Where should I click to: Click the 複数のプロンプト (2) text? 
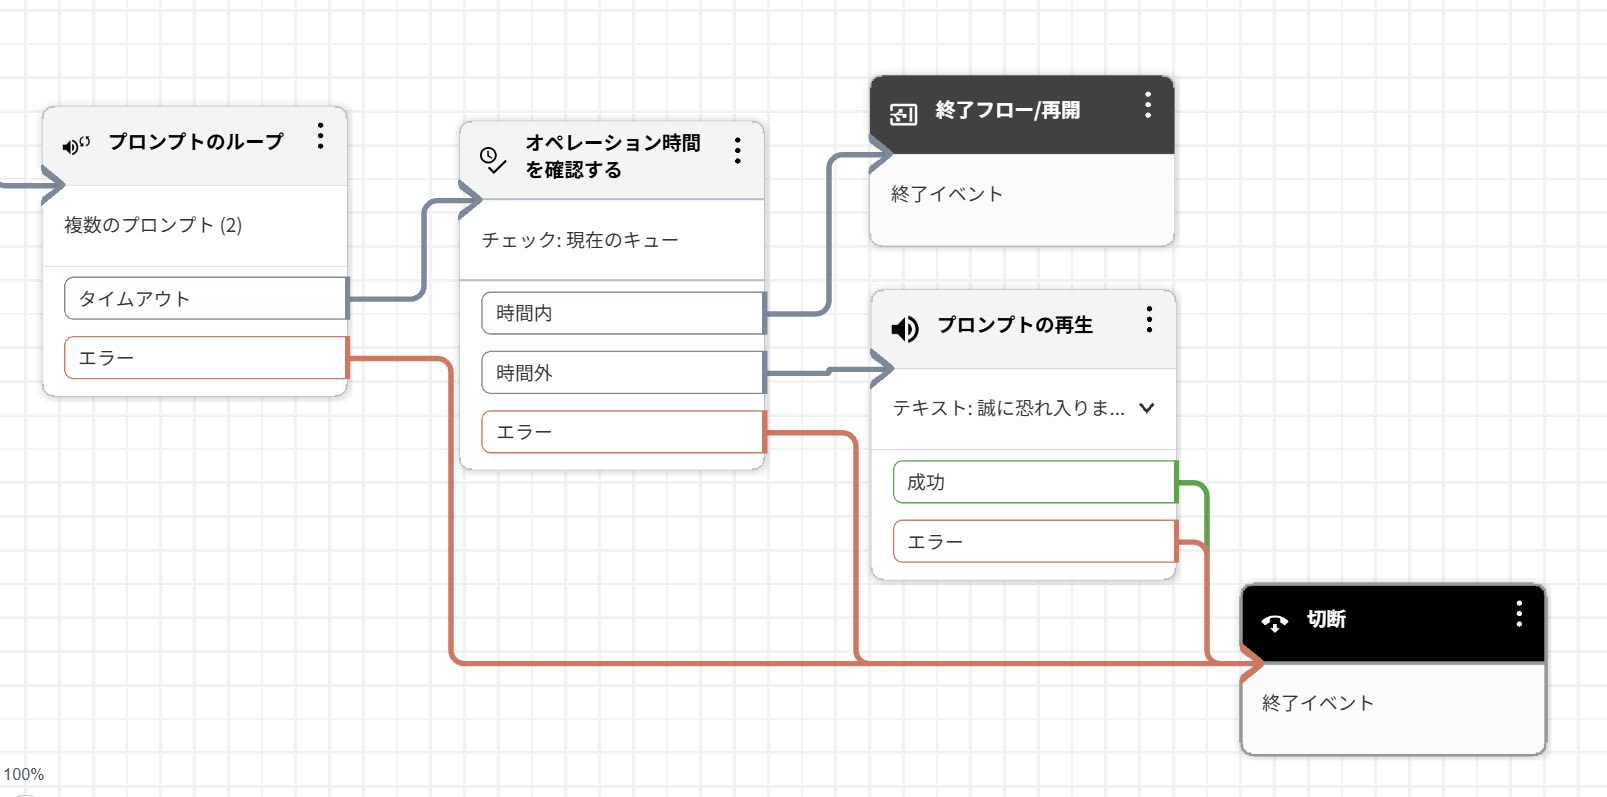153,225
